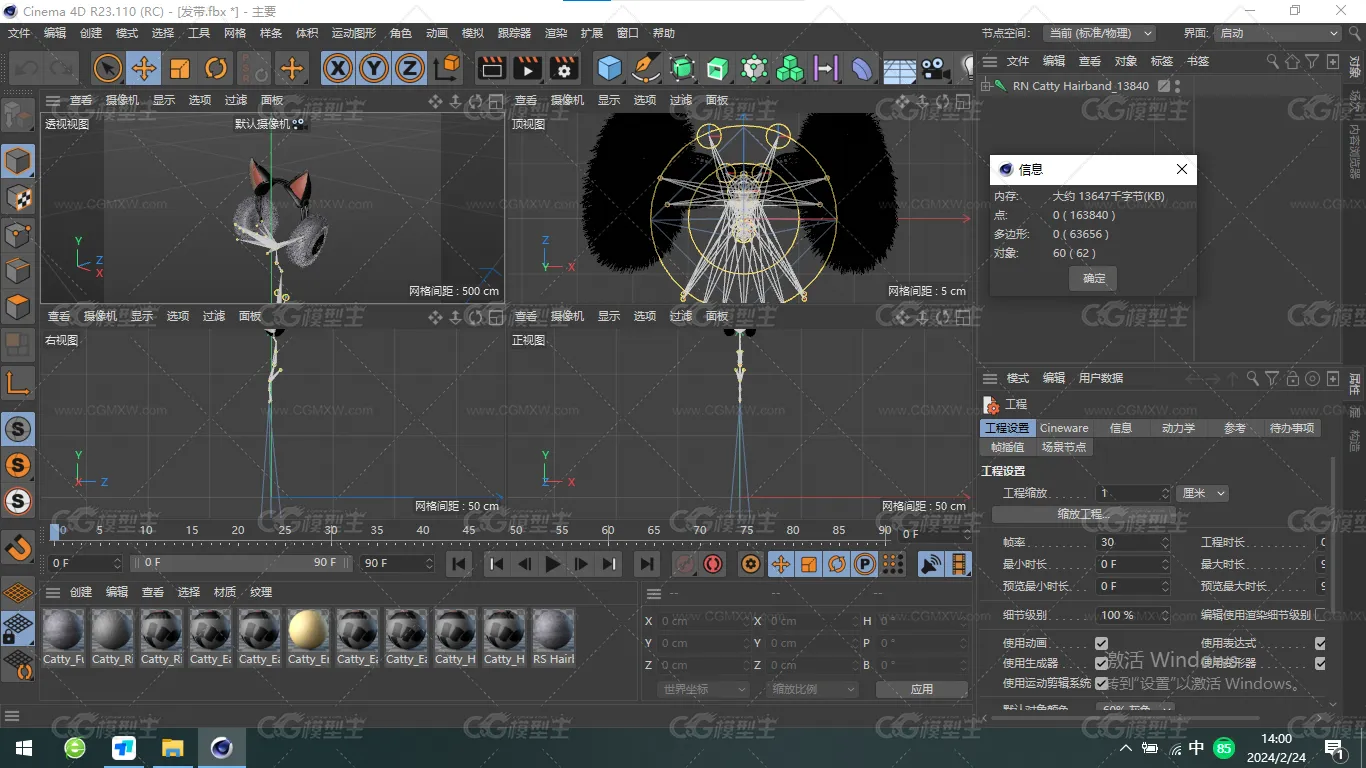Viewport: 1366px width, 768px height.
Task: Open the 缩放比例 dropdown
Action: point(812,689)
